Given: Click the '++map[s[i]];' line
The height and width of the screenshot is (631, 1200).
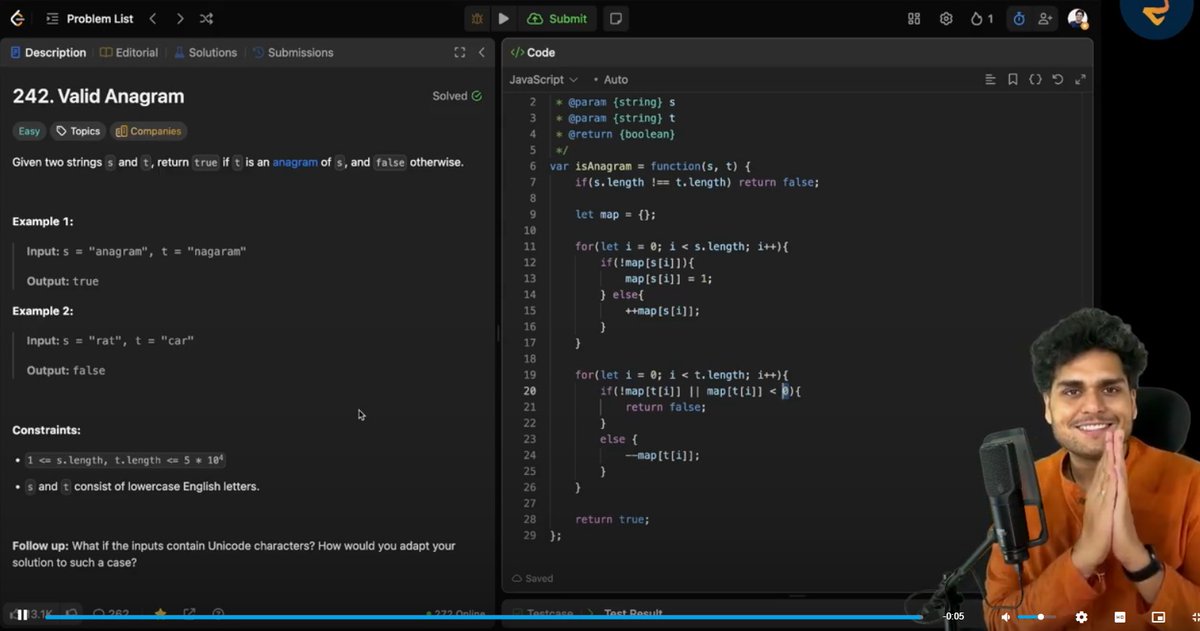Looking at the screenshot, I should tap(662, 310).
